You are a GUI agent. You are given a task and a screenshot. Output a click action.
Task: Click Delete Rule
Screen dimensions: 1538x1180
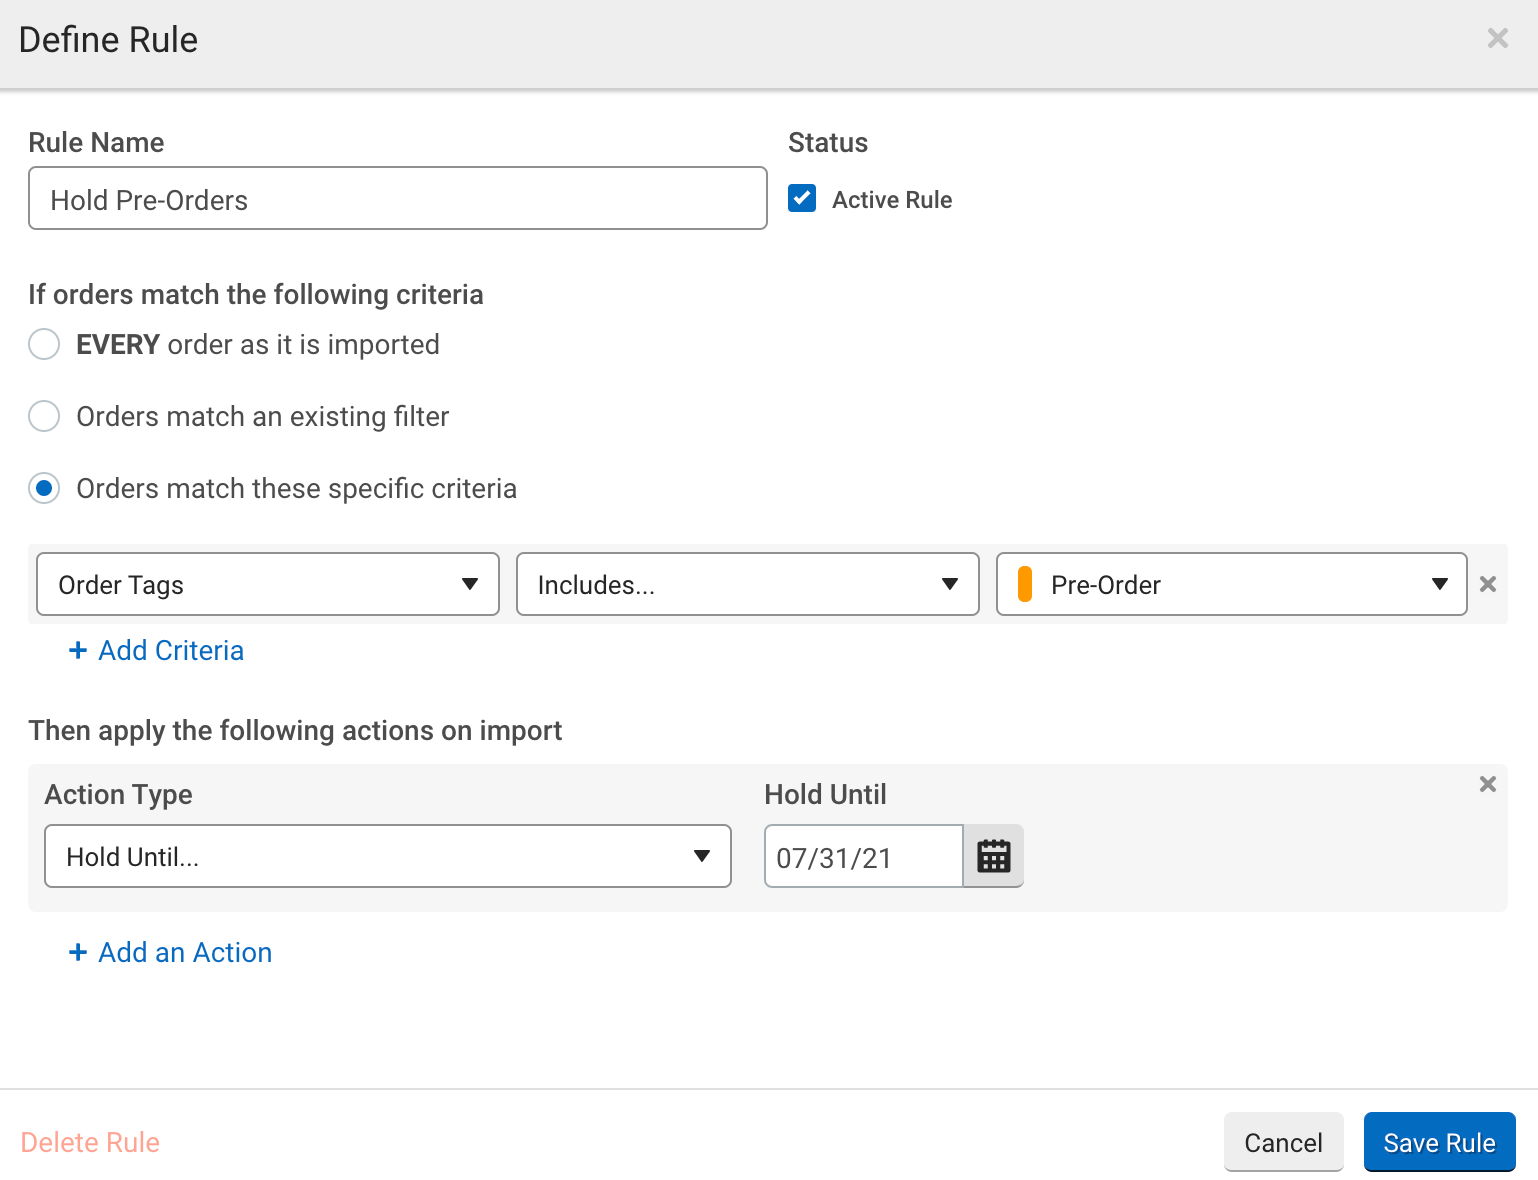coord(90,1142)
